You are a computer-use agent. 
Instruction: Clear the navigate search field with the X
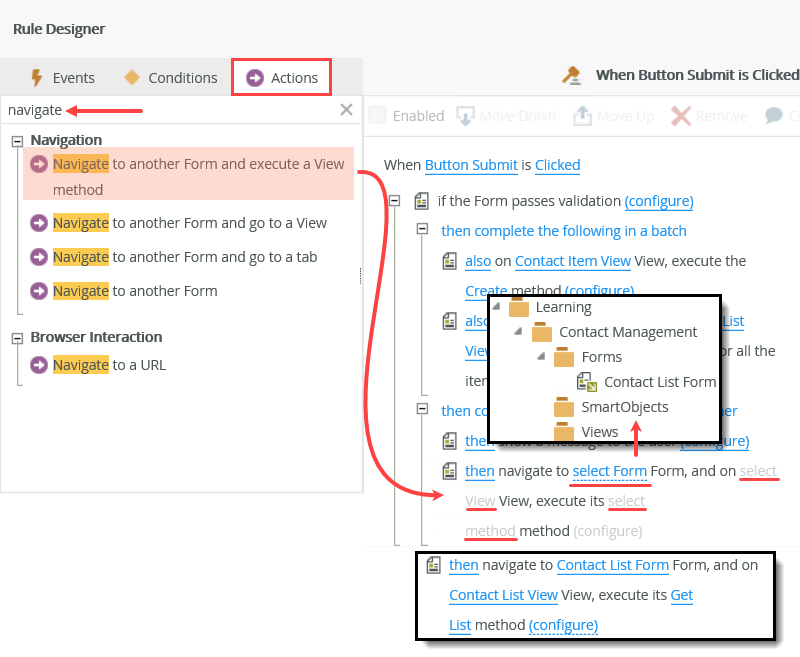click(x=345, y=109)
